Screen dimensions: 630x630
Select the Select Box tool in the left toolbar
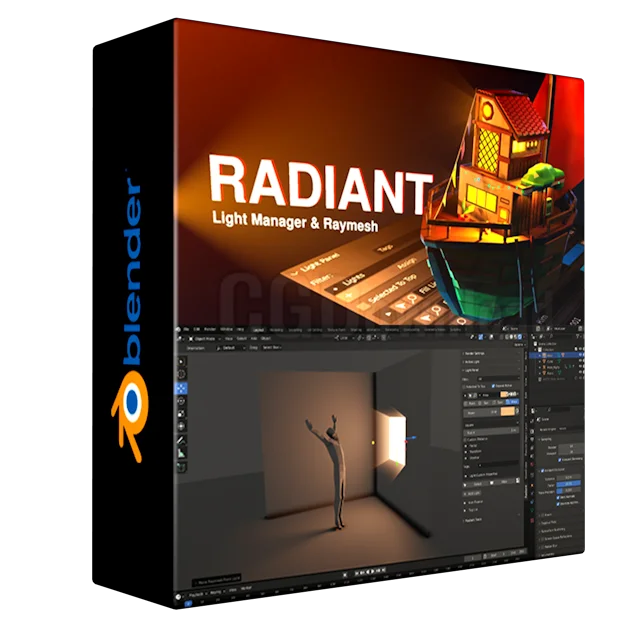pos(182,361)
